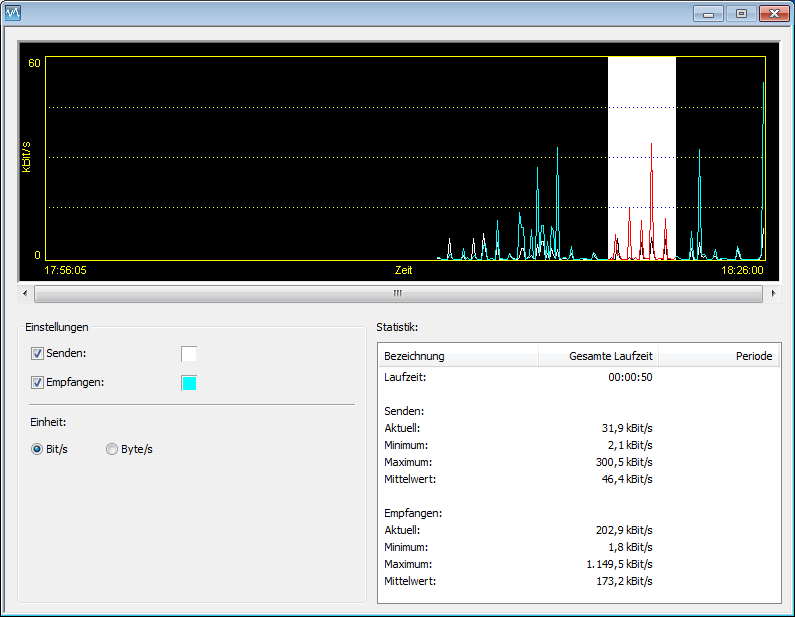Click the Gesamte Laufzeit column header
This screenshot has width=795, height=617.
[598, 356]
